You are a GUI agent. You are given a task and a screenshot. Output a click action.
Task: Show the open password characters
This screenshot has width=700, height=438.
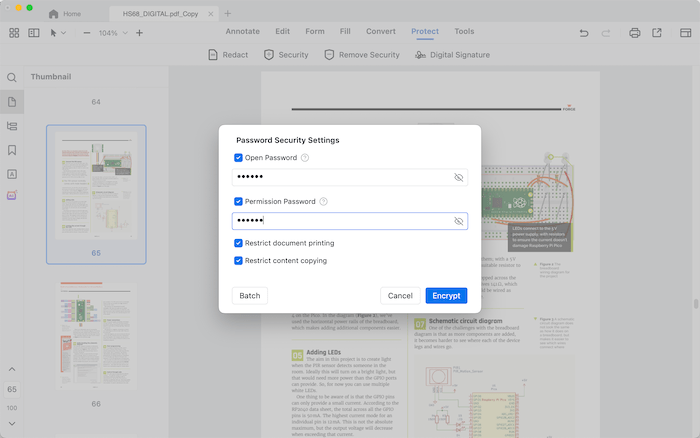coord(459,177)
